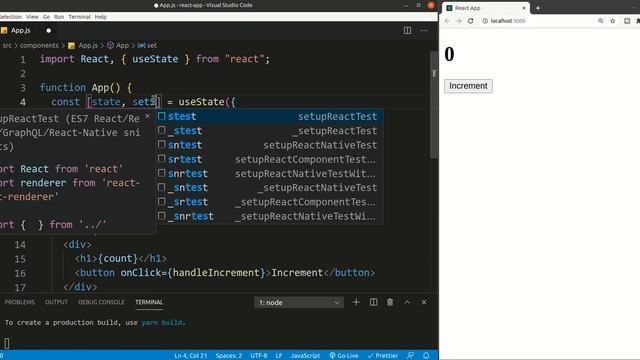Pick the _srtest suggestion
The image size is (640, 360).
pyautogui.click(x=270, y=202)
